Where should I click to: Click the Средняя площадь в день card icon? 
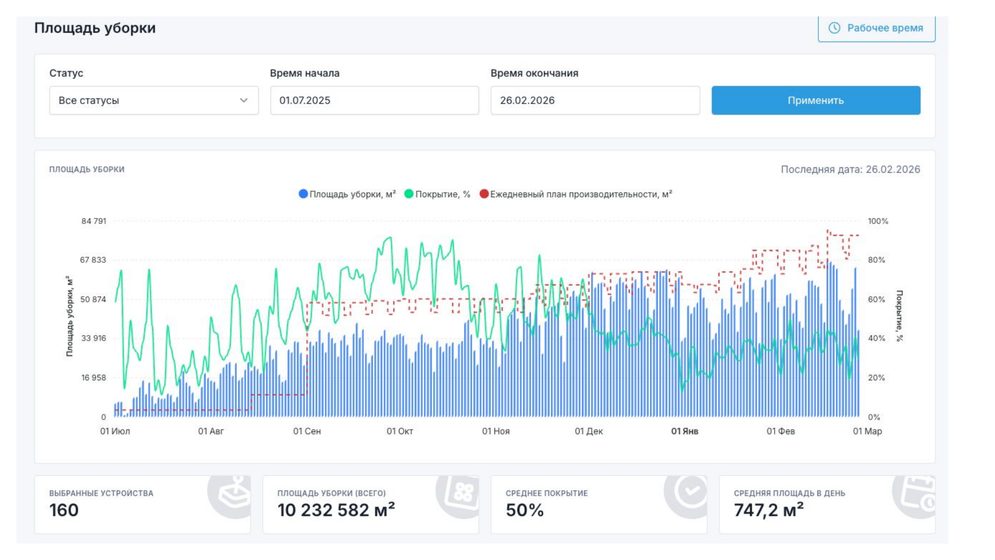pos(914,496)
